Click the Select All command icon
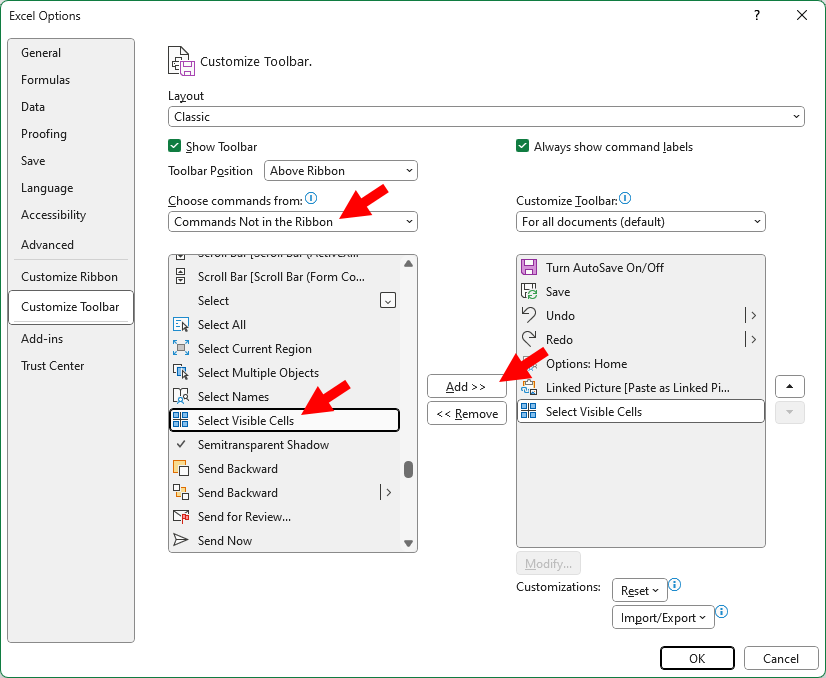Viewport: 826px width, 678px height. (181, 325)
